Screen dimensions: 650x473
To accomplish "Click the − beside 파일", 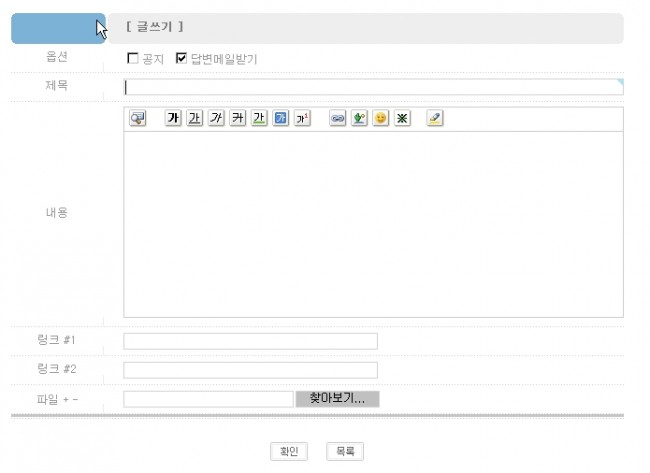I will [75, 400].
